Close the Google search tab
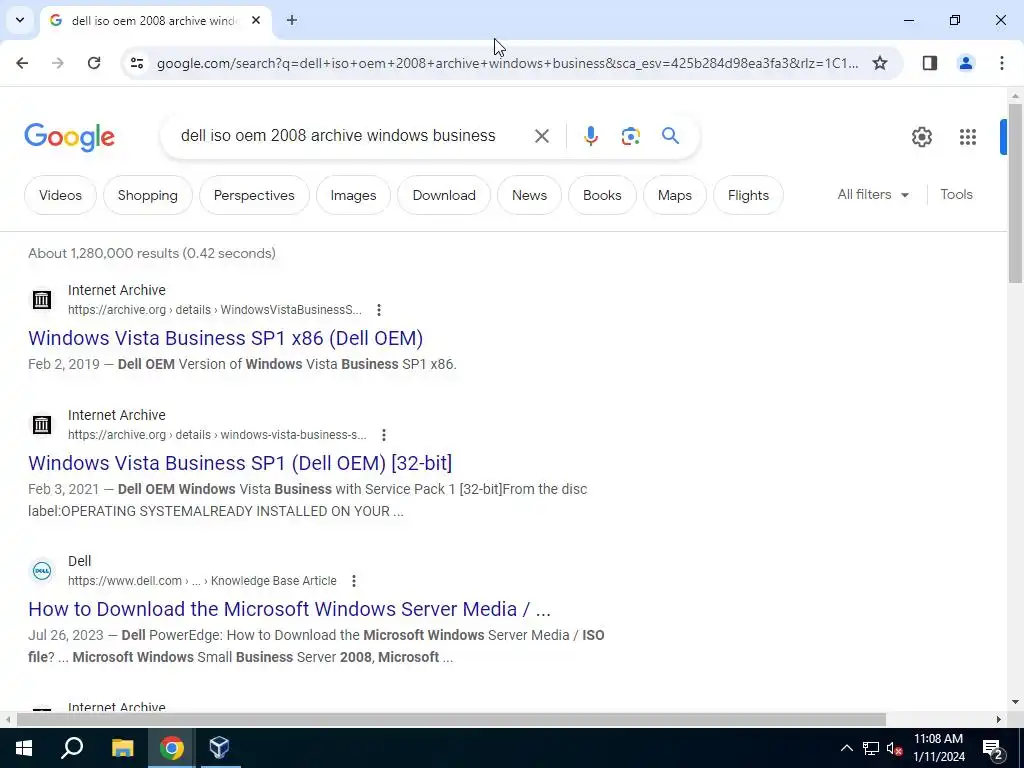The width and height of the screenshot is (1024, 768). pos(256,20)
